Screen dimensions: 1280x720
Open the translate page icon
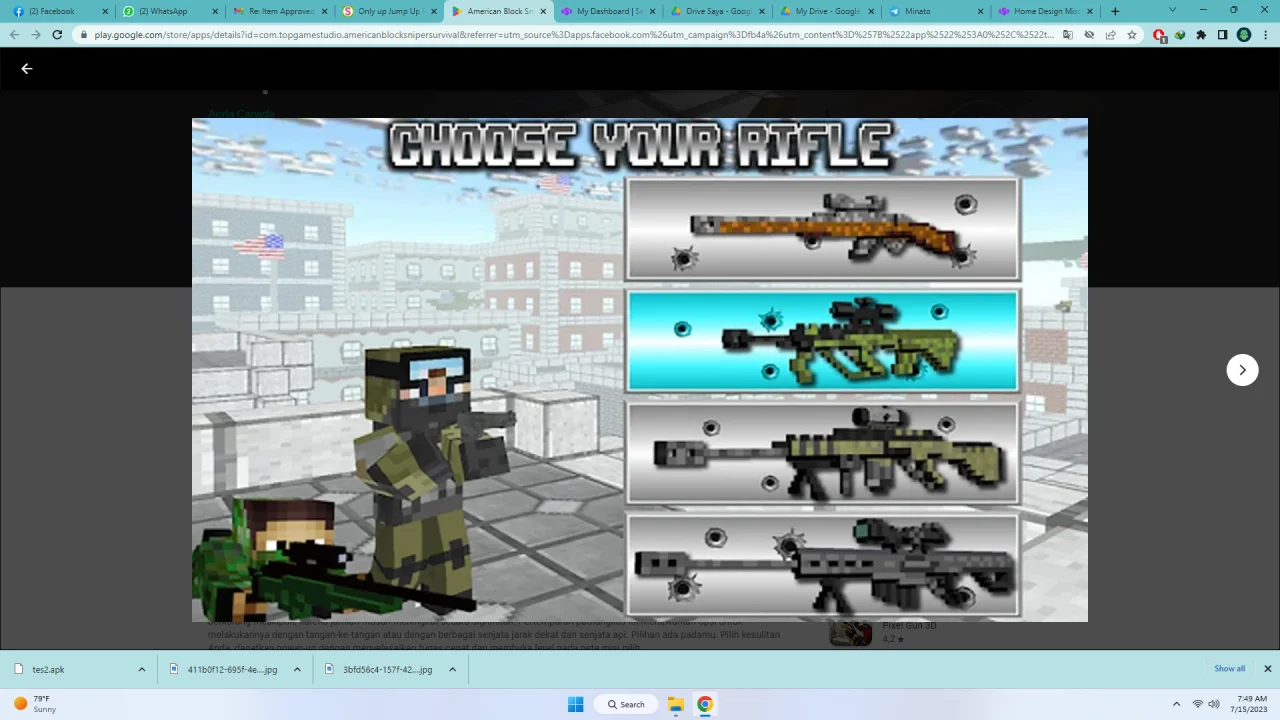point(1068,34)
